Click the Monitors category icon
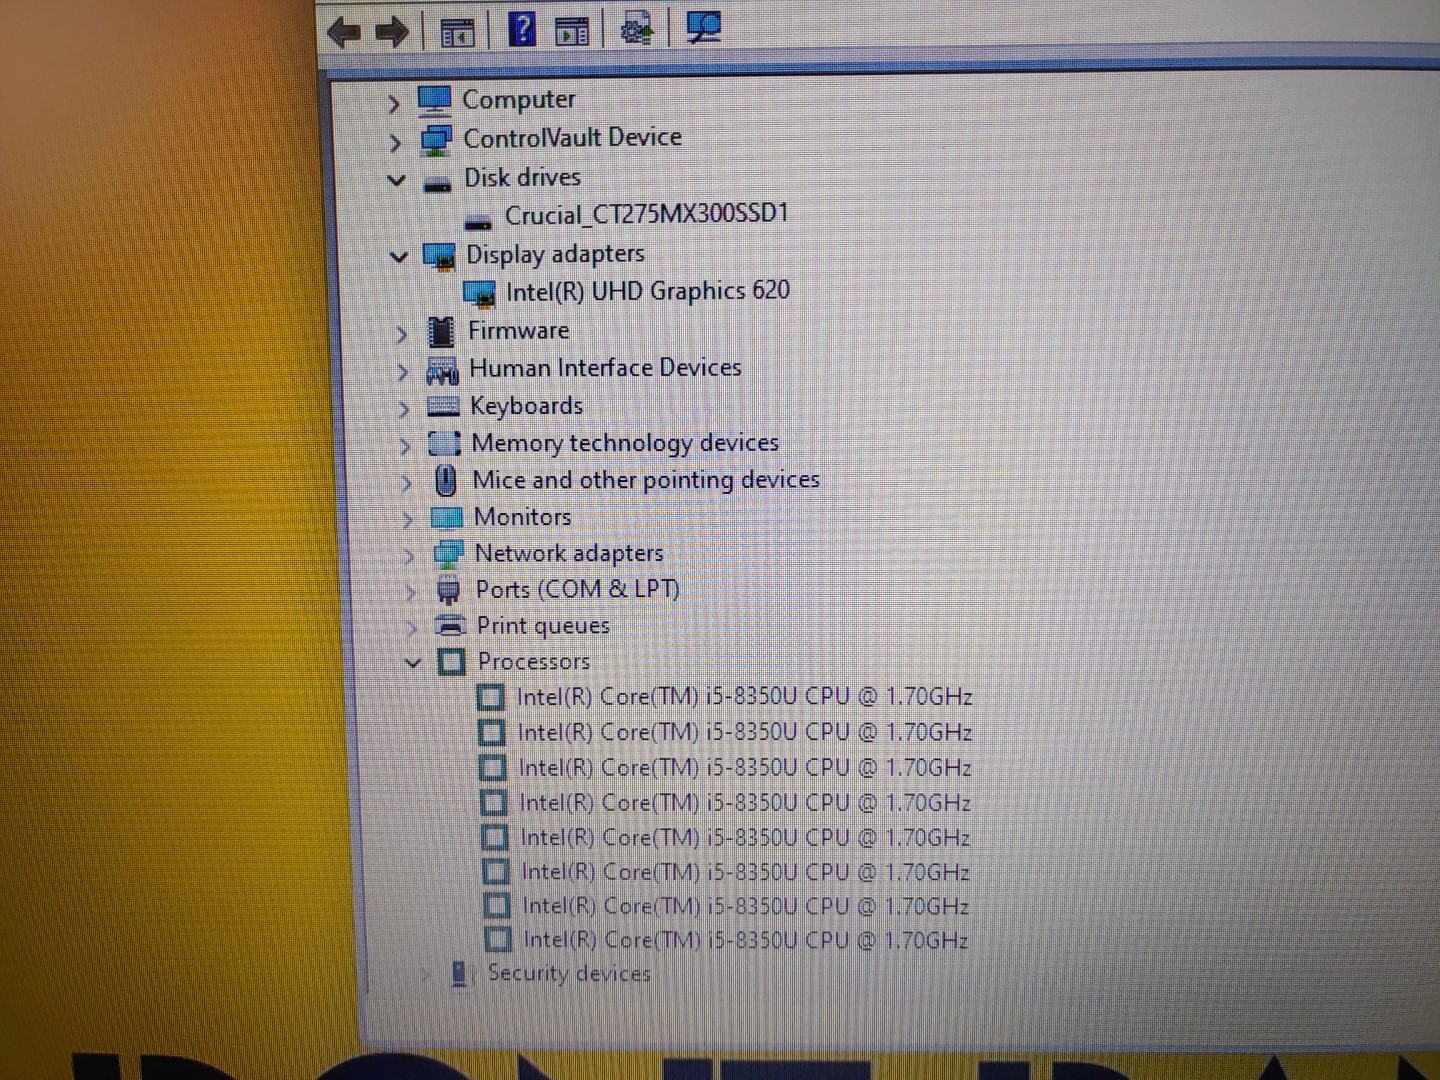This screenshot has width=1440, height=1080. coord(446,518)
